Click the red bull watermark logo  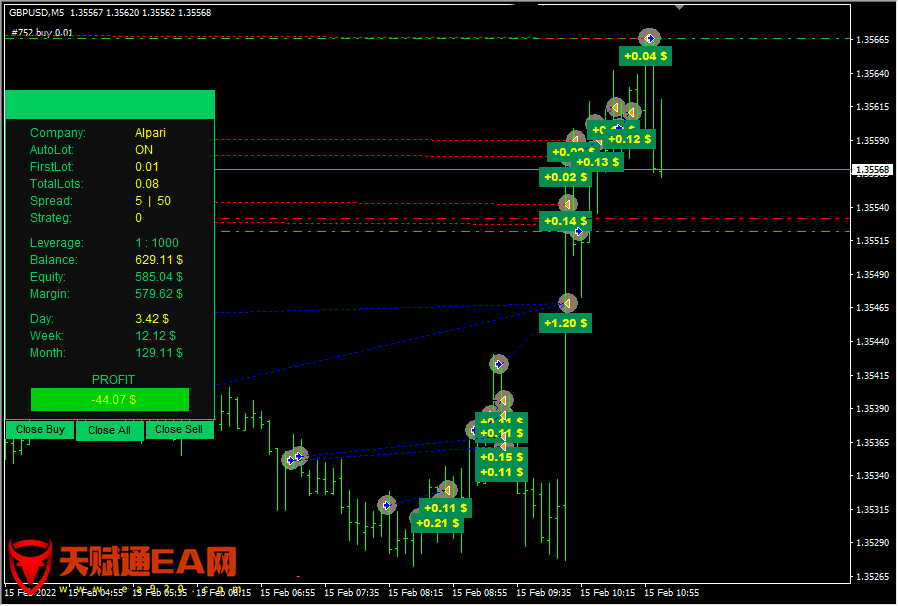(30, 565)
